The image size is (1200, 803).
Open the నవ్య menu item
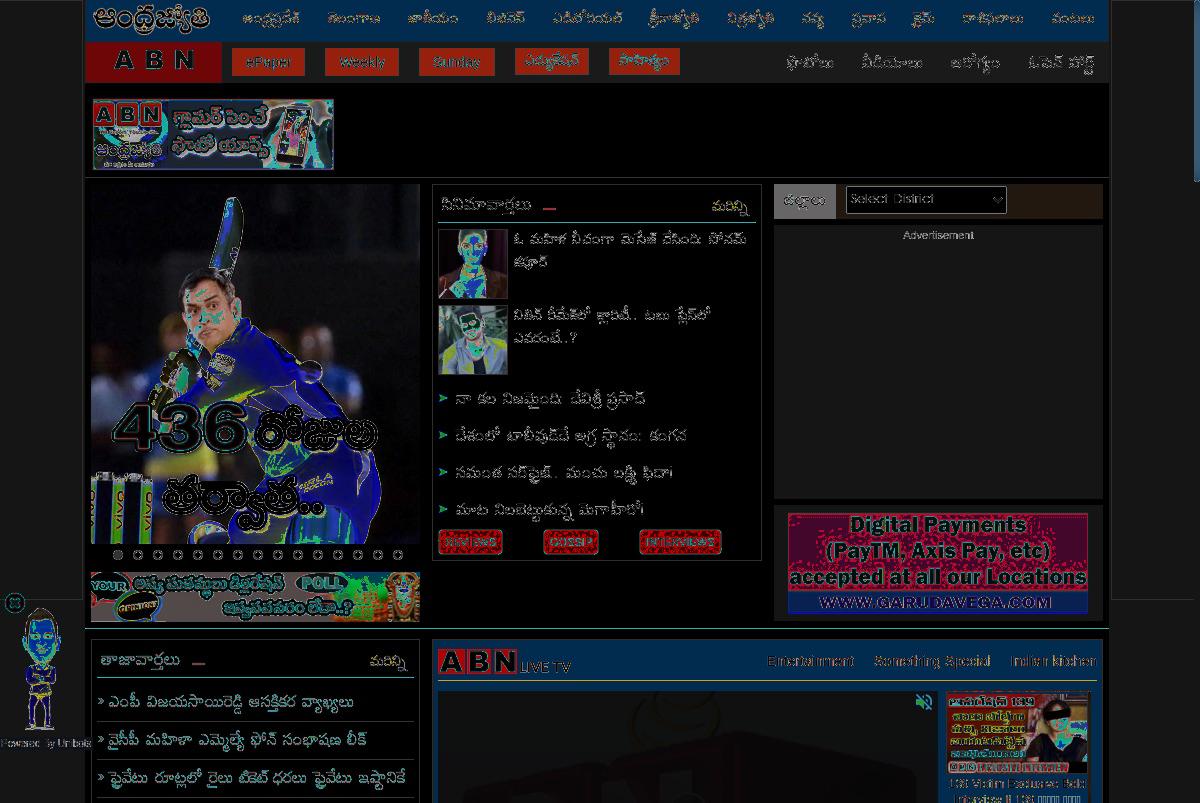point(812,19)
